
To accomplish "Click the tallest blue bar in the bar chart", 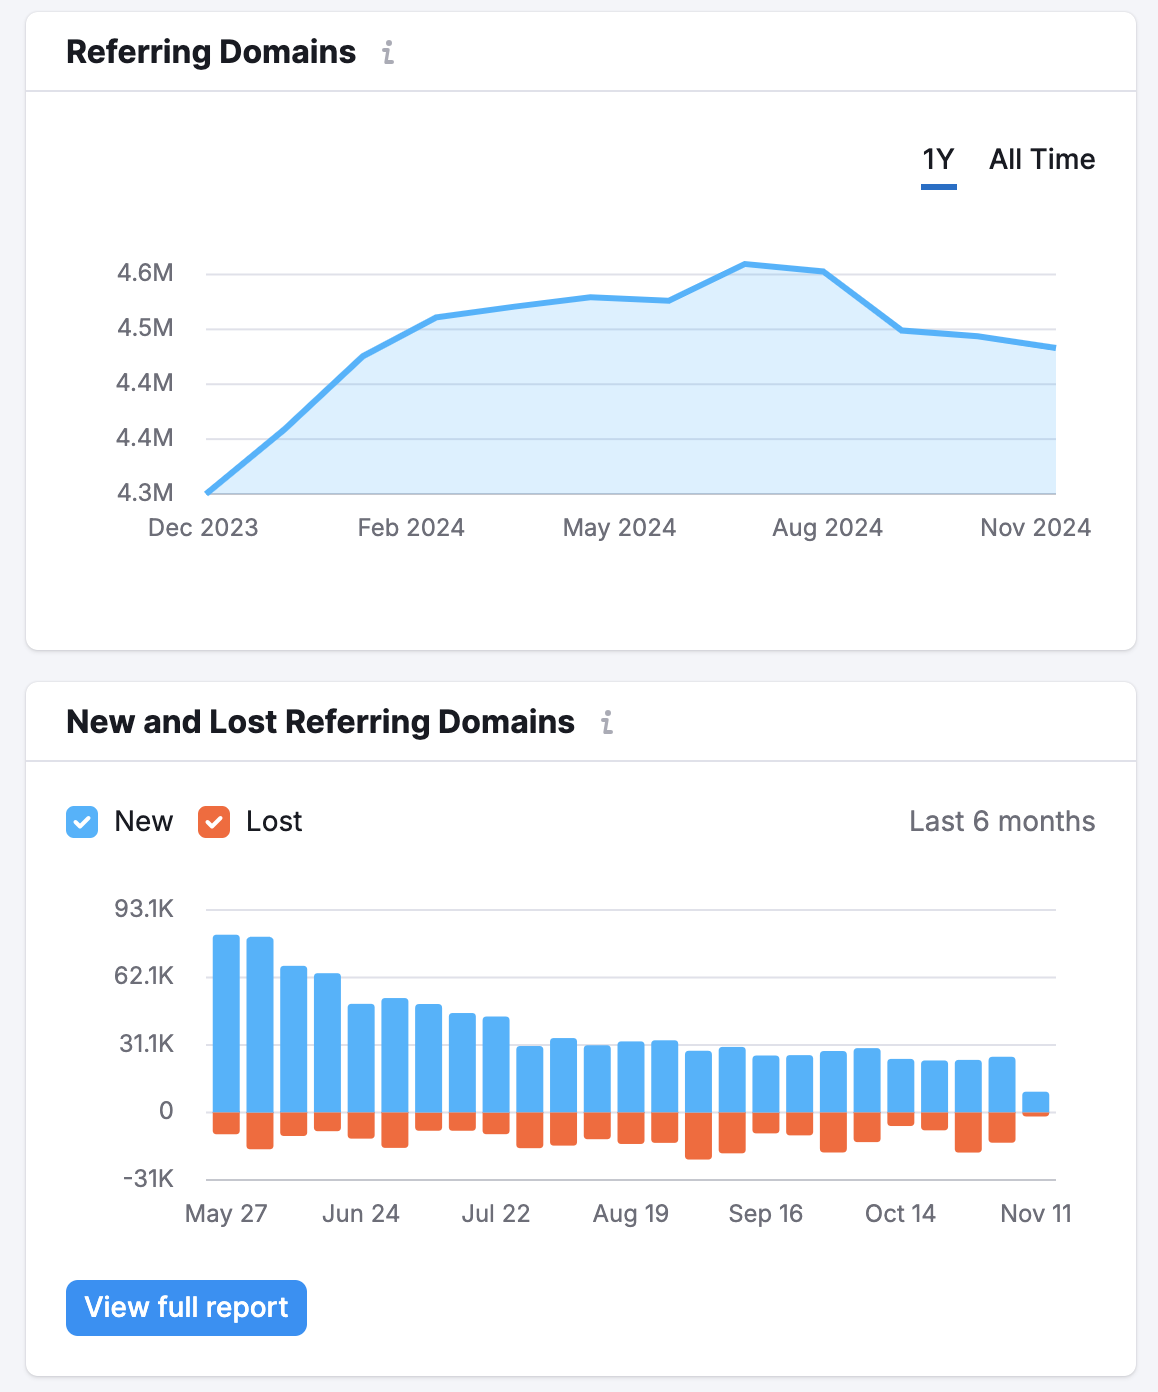I will tap(226, 1020).
